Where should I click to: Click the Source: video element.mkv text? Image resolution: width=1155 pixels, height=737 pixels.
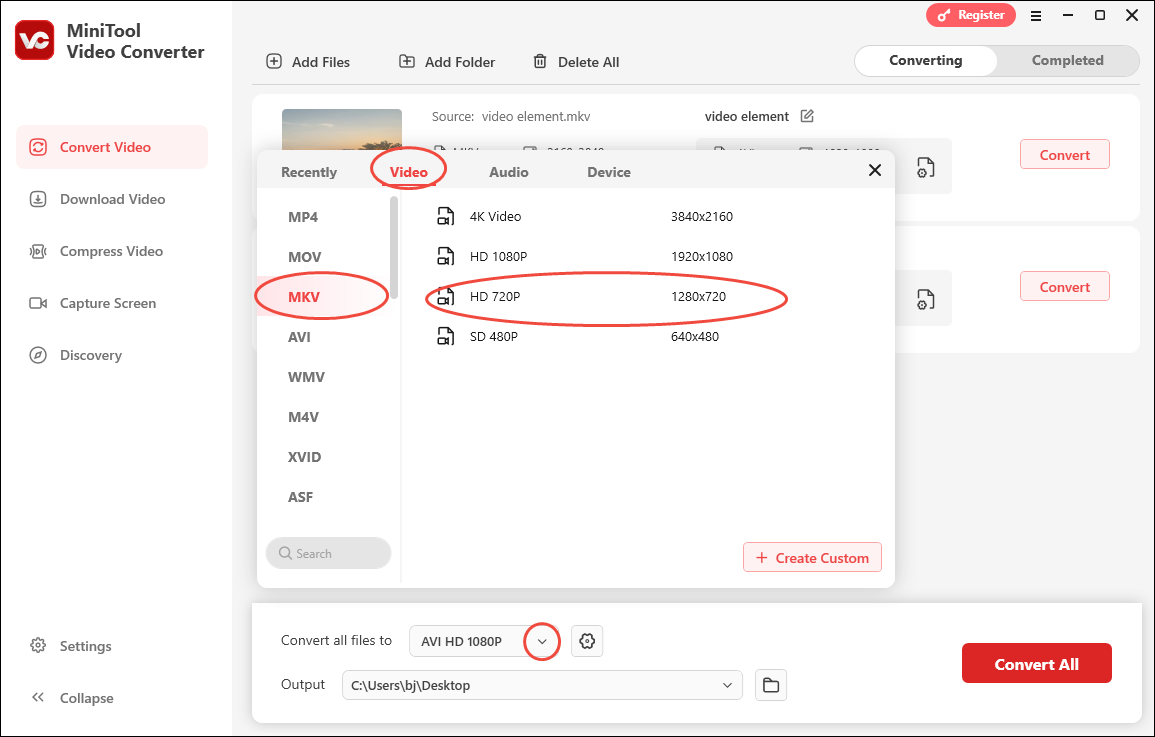tap(510, 116)
